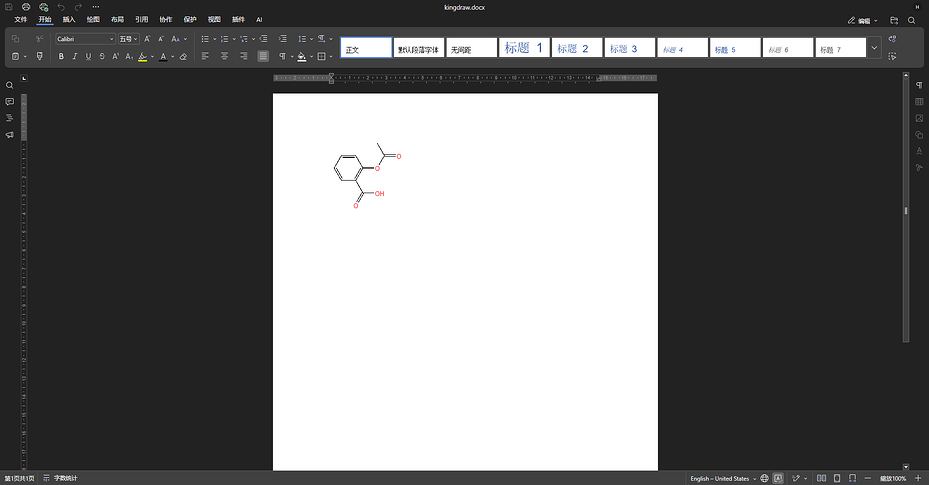Click the Save icon in title bar

click(9, 7)
